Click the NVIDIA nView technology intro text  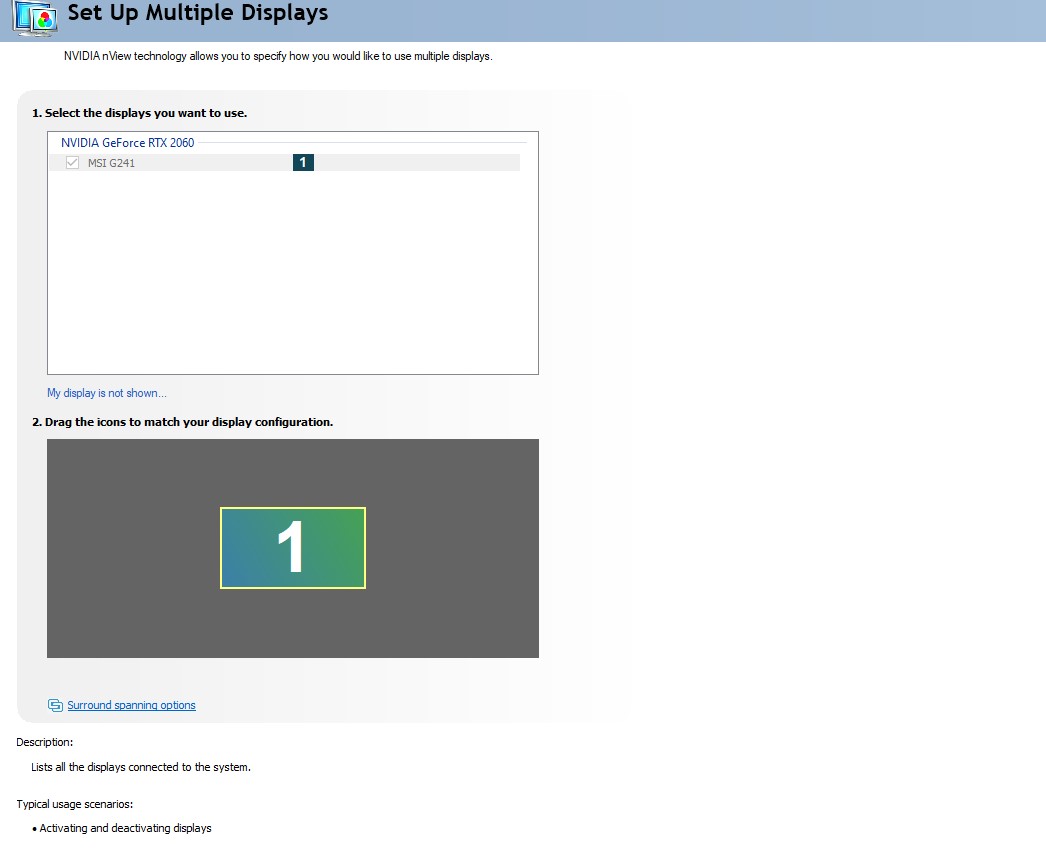(278, 56)
